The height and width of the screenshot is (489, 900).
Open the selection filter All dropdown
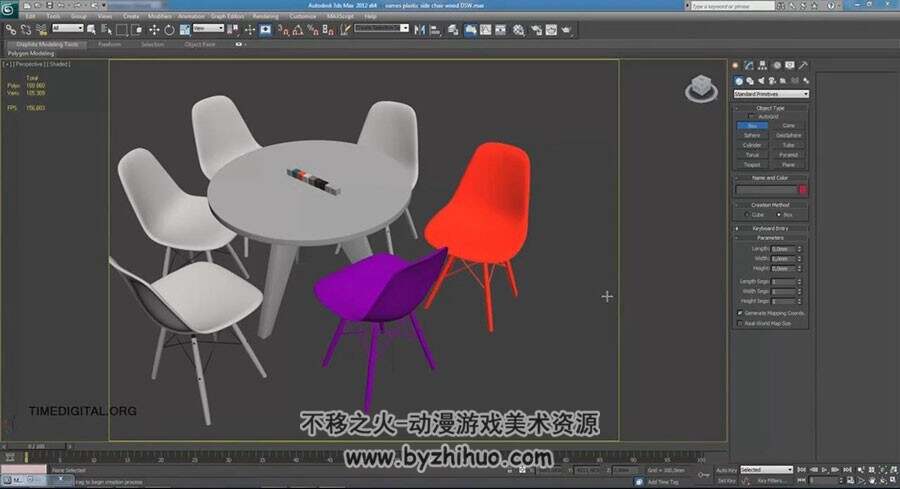click(67, 28)
